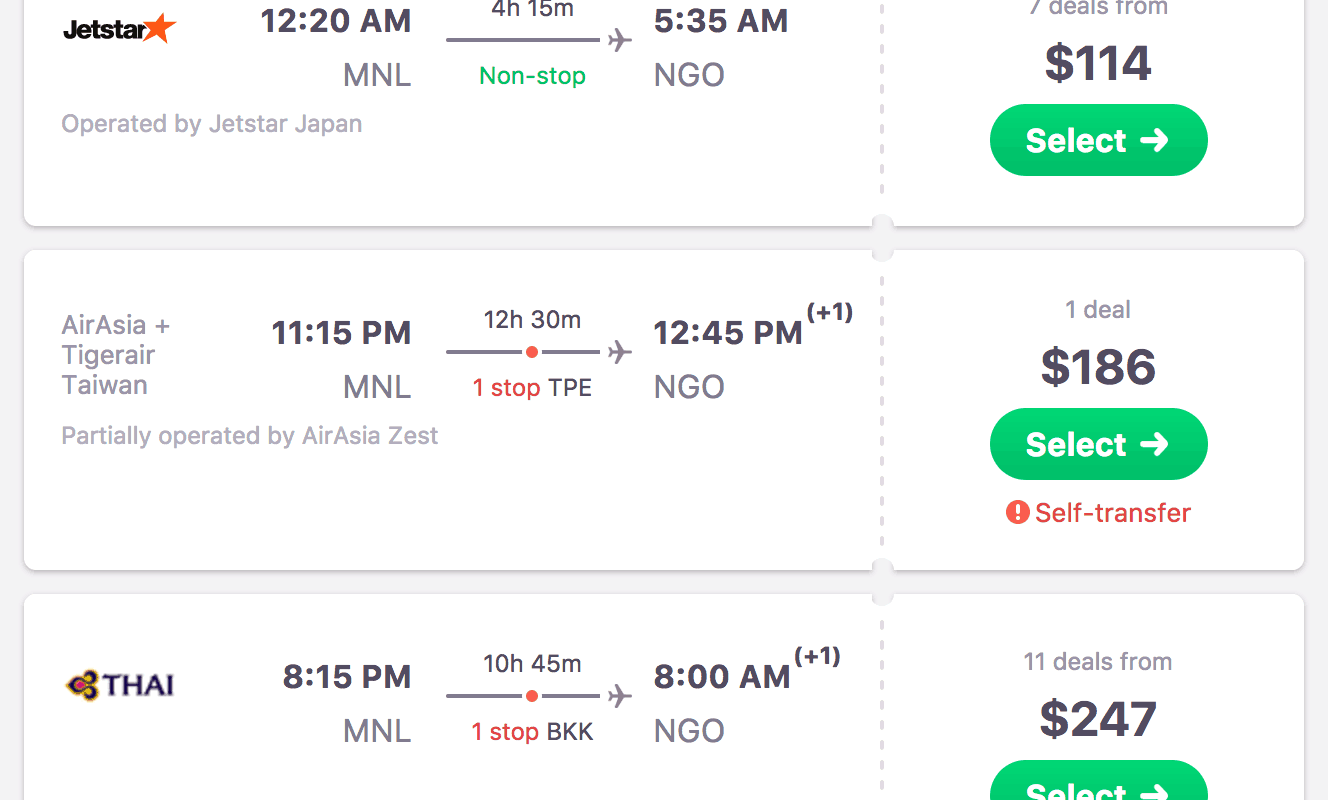
Task: Click the $186 price
Action: (1098, 367)
